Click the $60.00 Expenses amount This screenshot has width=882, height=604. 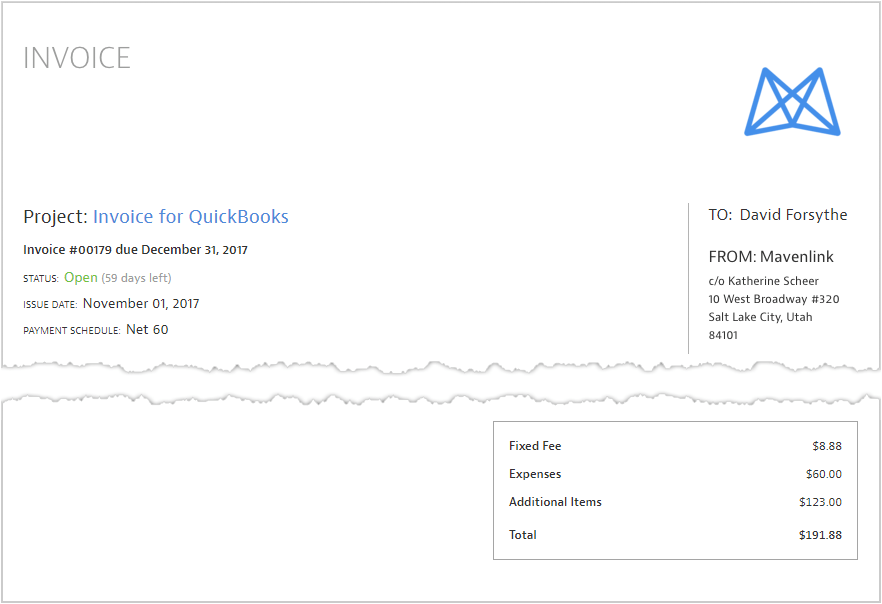(x=823, y=474)
